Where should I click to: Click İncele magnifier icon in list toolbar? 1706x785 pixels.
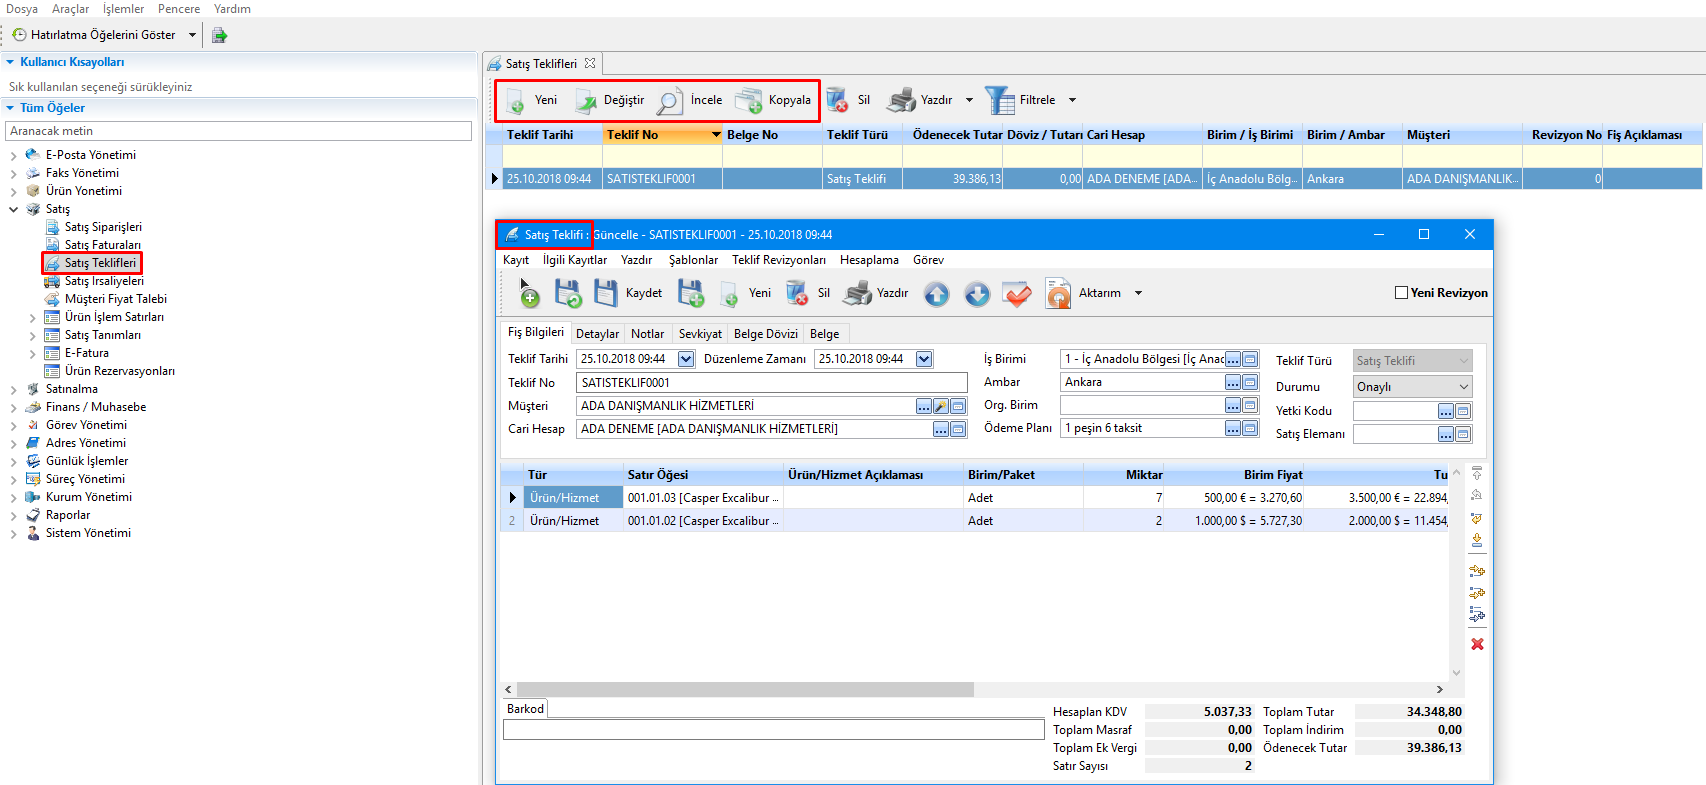click(669, 101)
